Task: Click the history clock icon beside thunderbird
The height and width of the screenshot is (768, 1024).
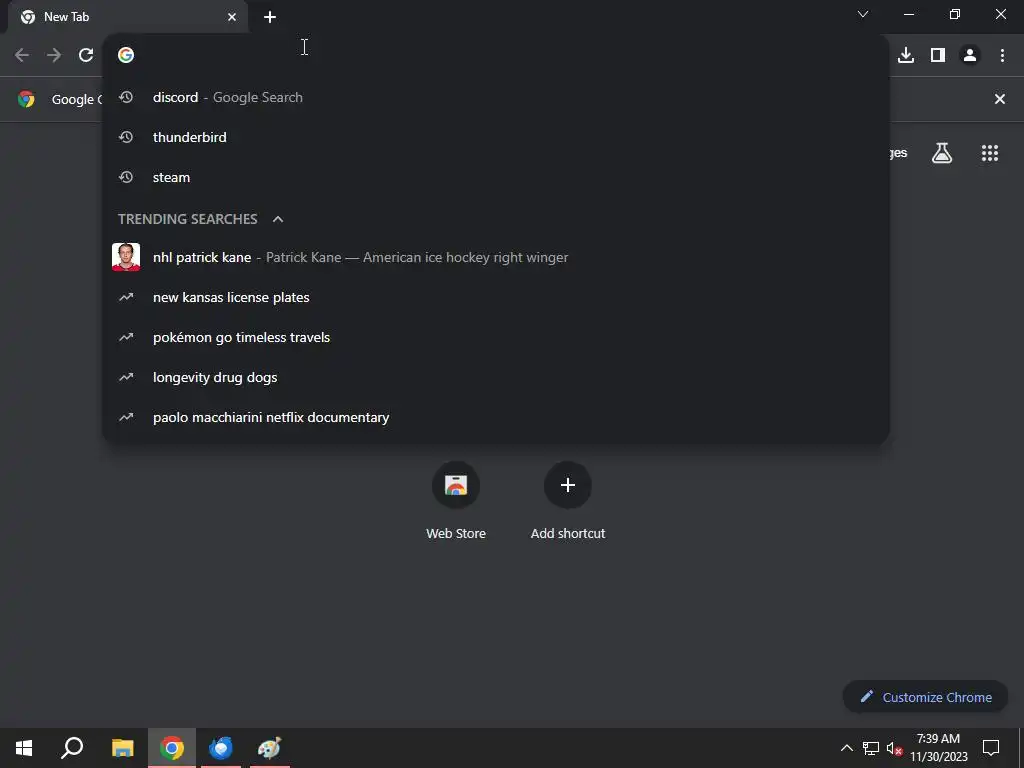Action: pos(126,137)
